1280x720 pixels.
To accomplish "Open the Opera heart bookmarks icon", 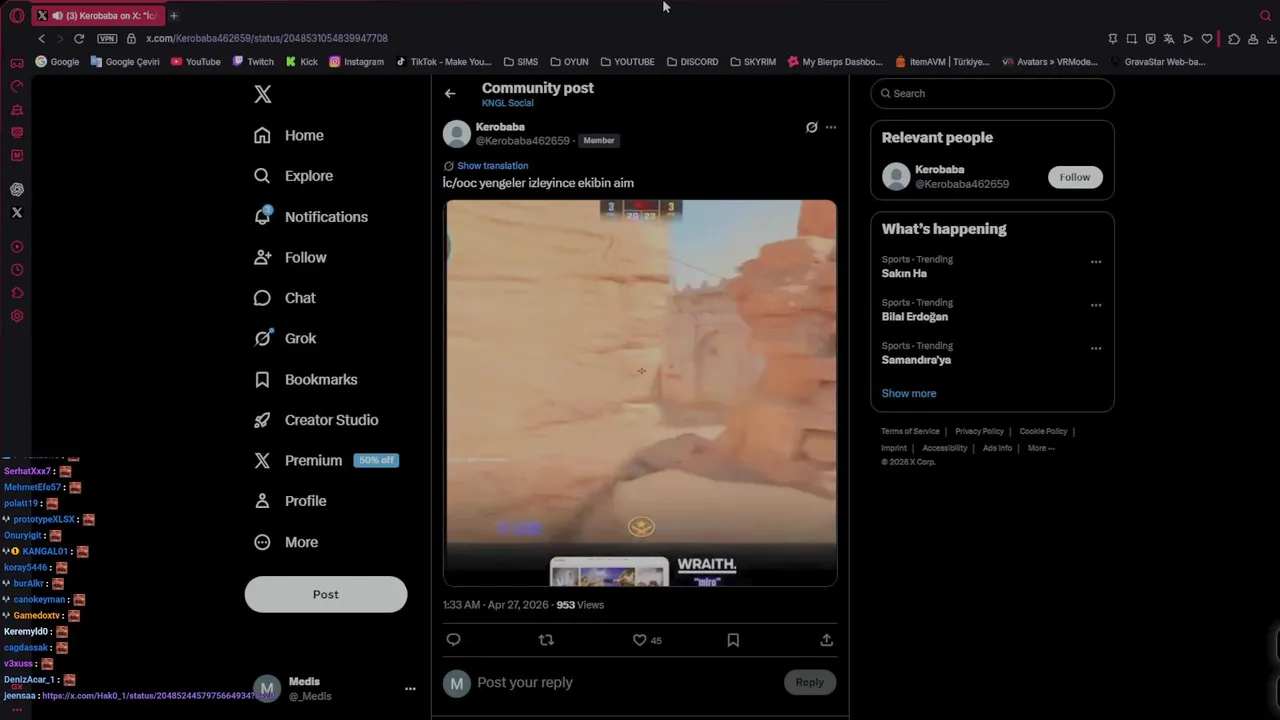I will tap(1207, 39).
